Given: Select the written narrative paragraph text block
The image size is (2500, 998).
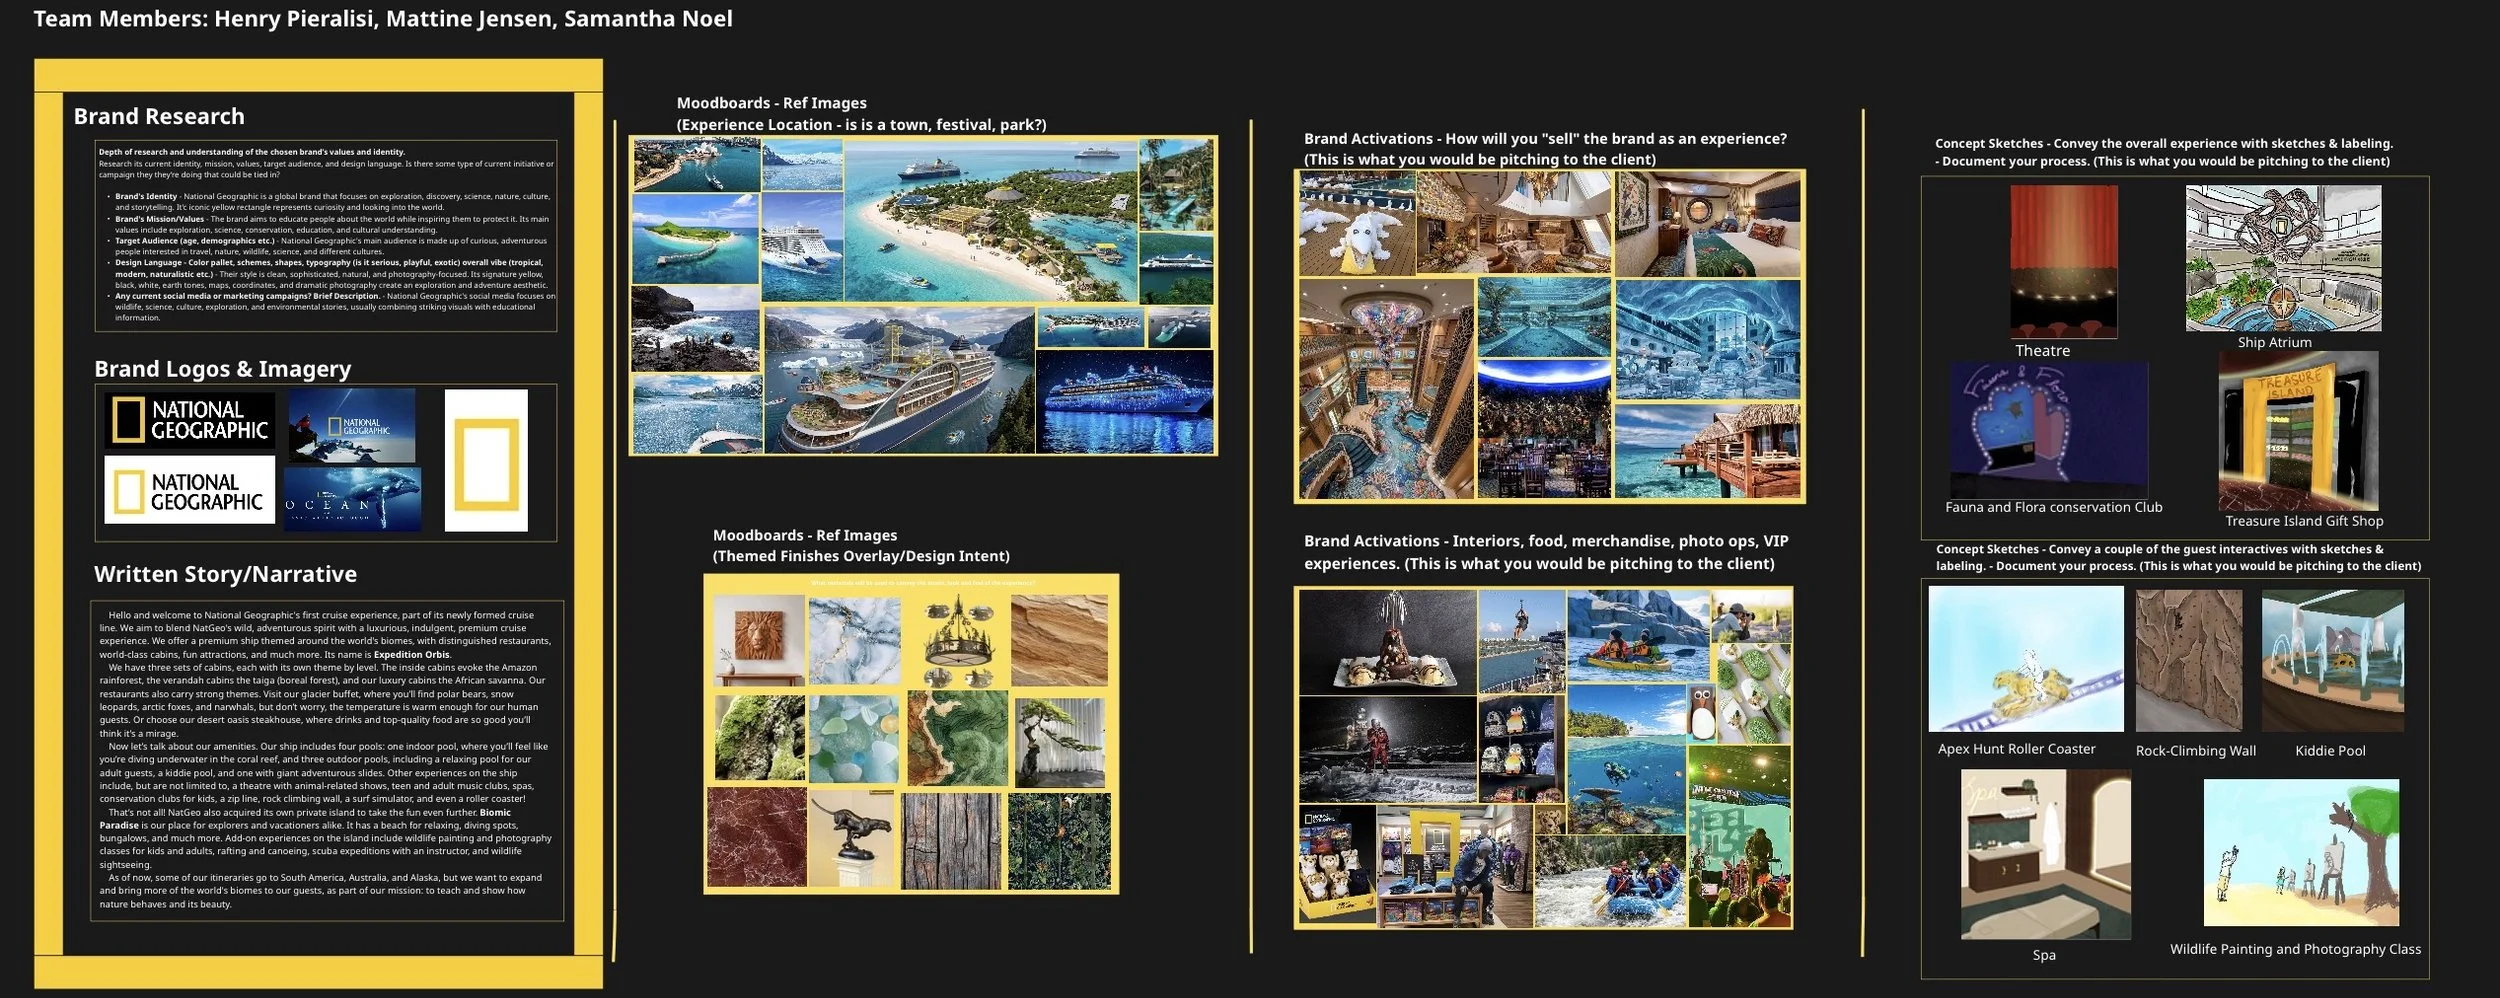Looking at the screenshot, I should [327, 760].
